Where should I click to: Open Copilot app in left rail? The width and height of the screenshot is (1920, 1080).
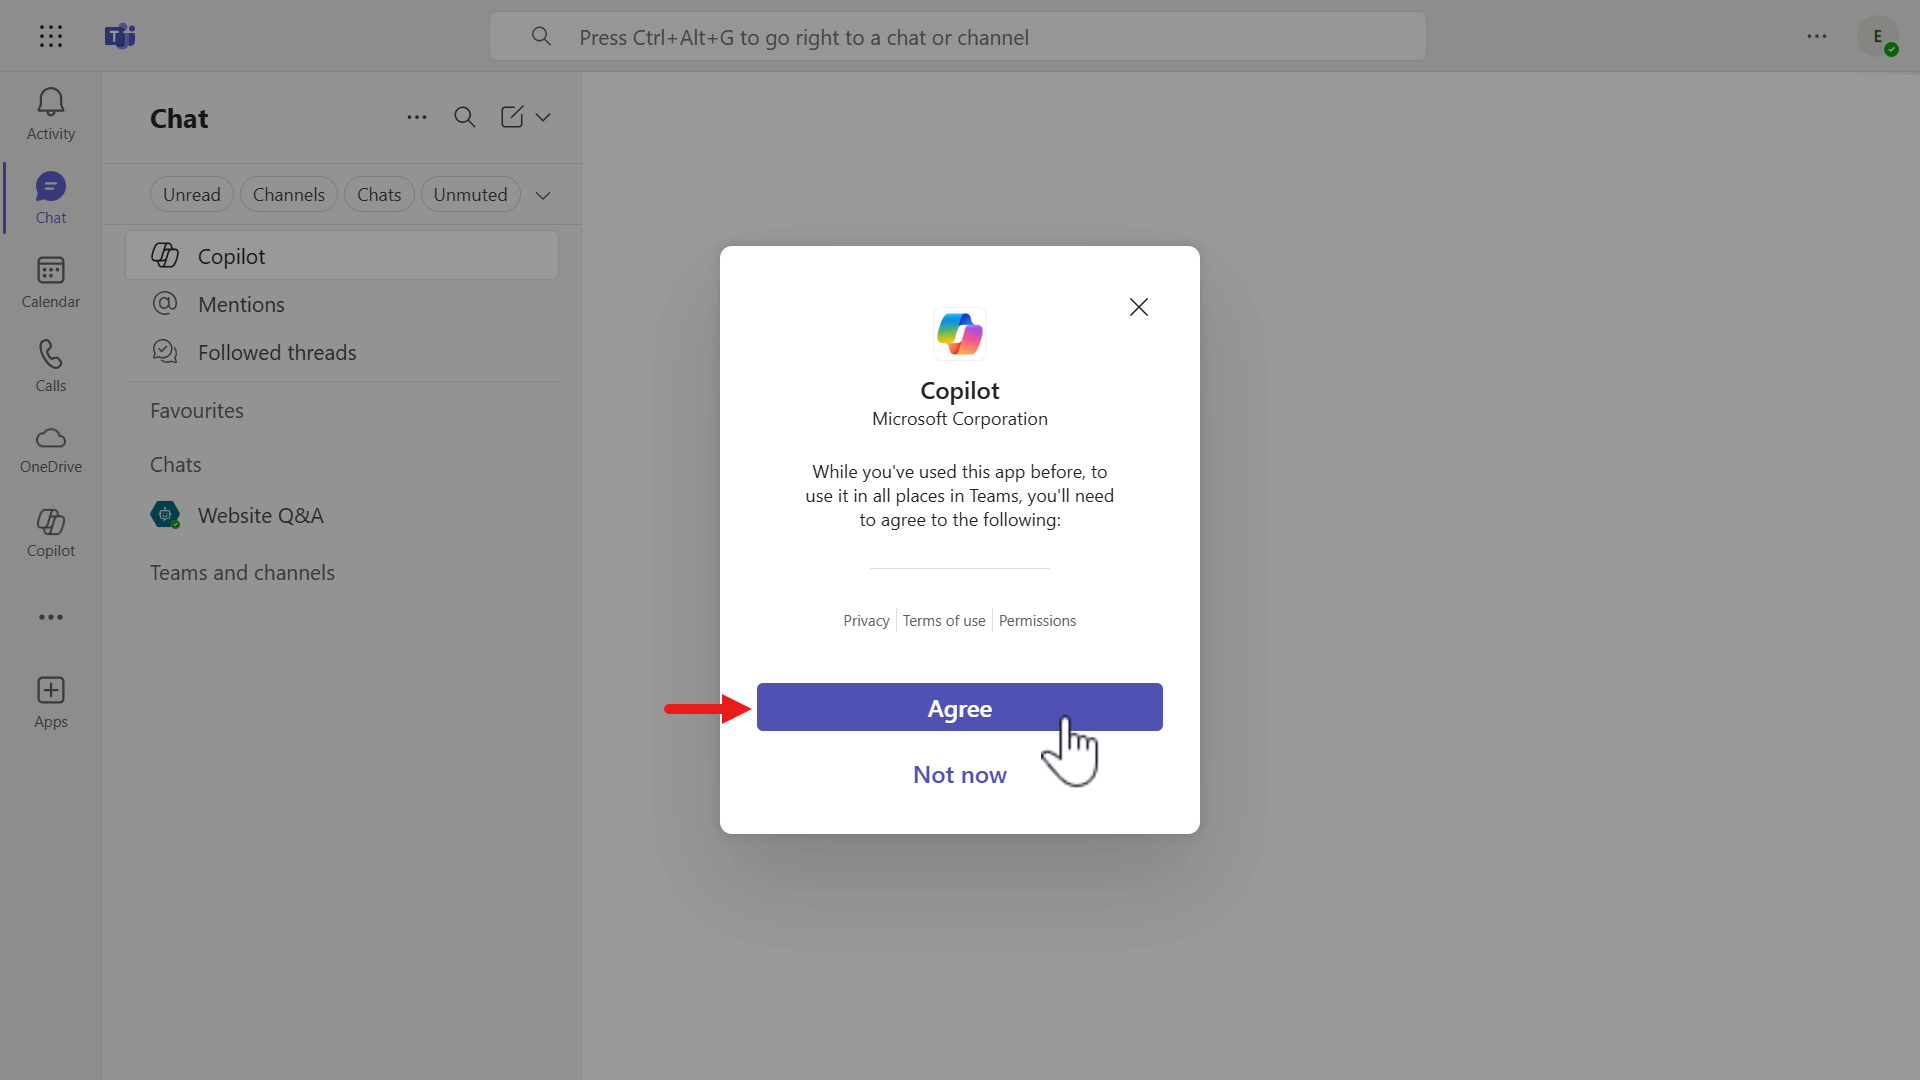(50, 533)
